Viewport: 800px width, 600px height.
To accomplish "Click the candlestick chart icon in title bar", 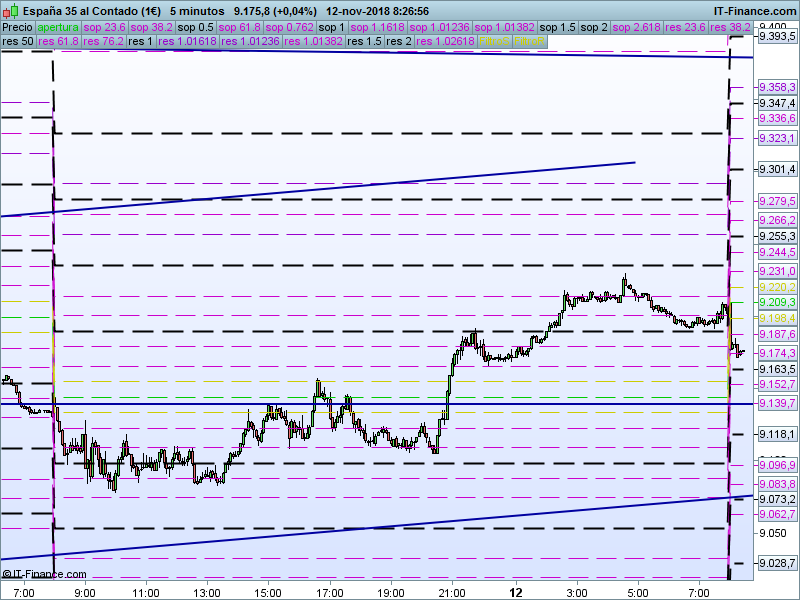I will click(x=11, y=11).
